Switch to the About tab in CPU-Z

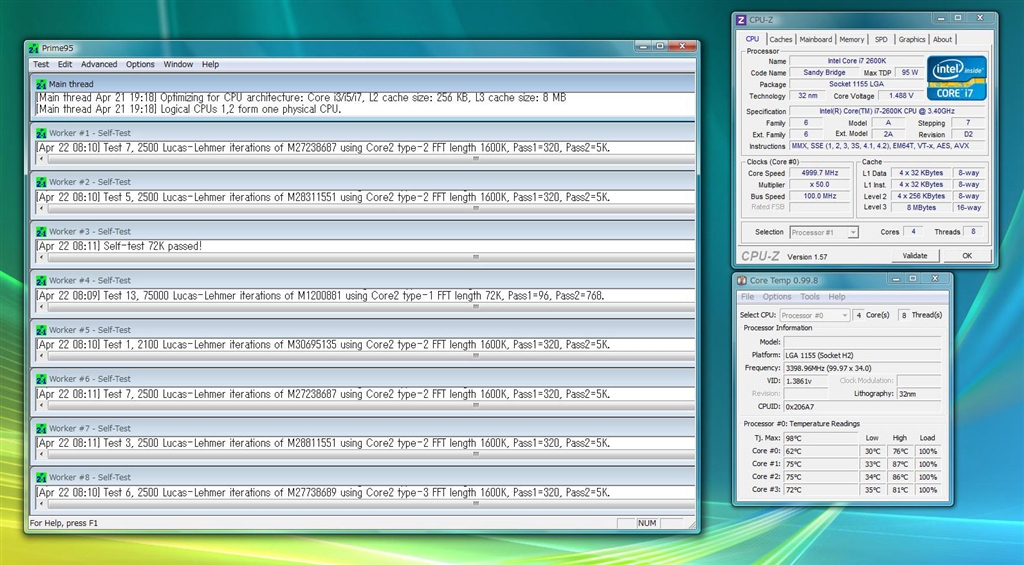point(942,40)
